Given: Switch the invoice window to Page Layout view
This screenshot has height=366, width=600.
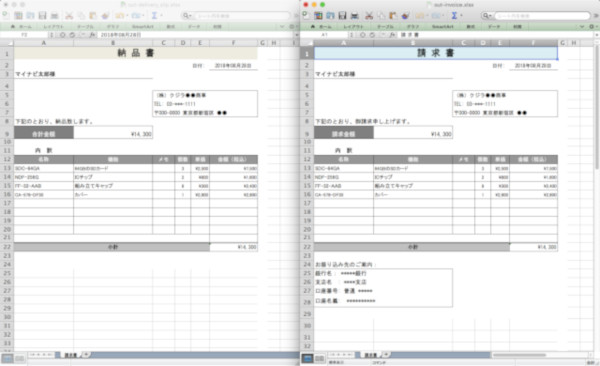Looking at the screenshot, I should tap(320, 358).
